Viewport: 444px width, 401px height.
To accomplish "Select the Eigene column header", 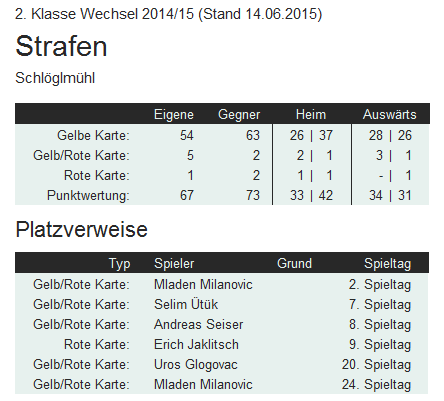I will click(174, 115).
